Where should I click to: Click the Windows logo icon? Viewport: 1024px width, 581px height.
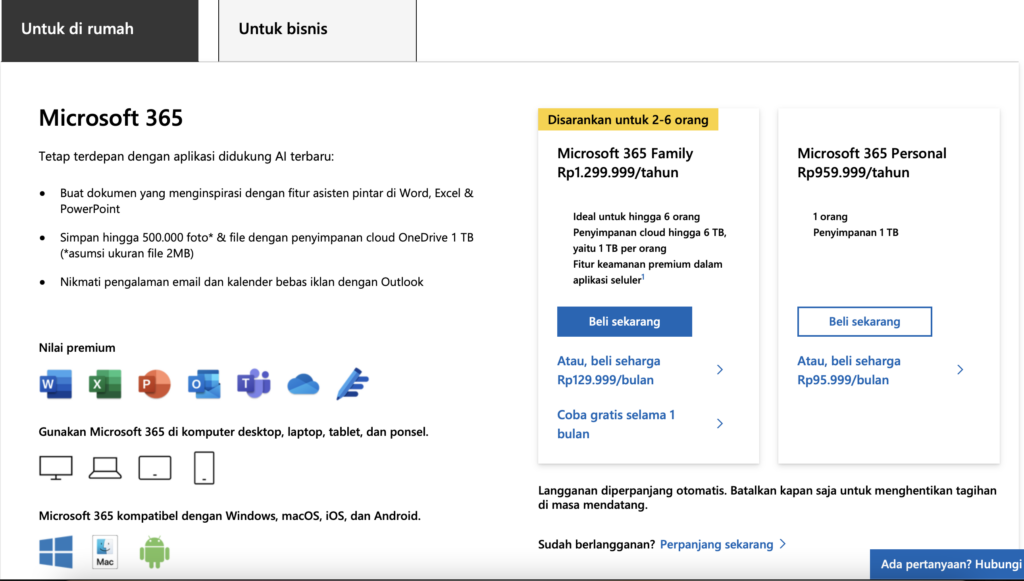(x=56, y=552)
